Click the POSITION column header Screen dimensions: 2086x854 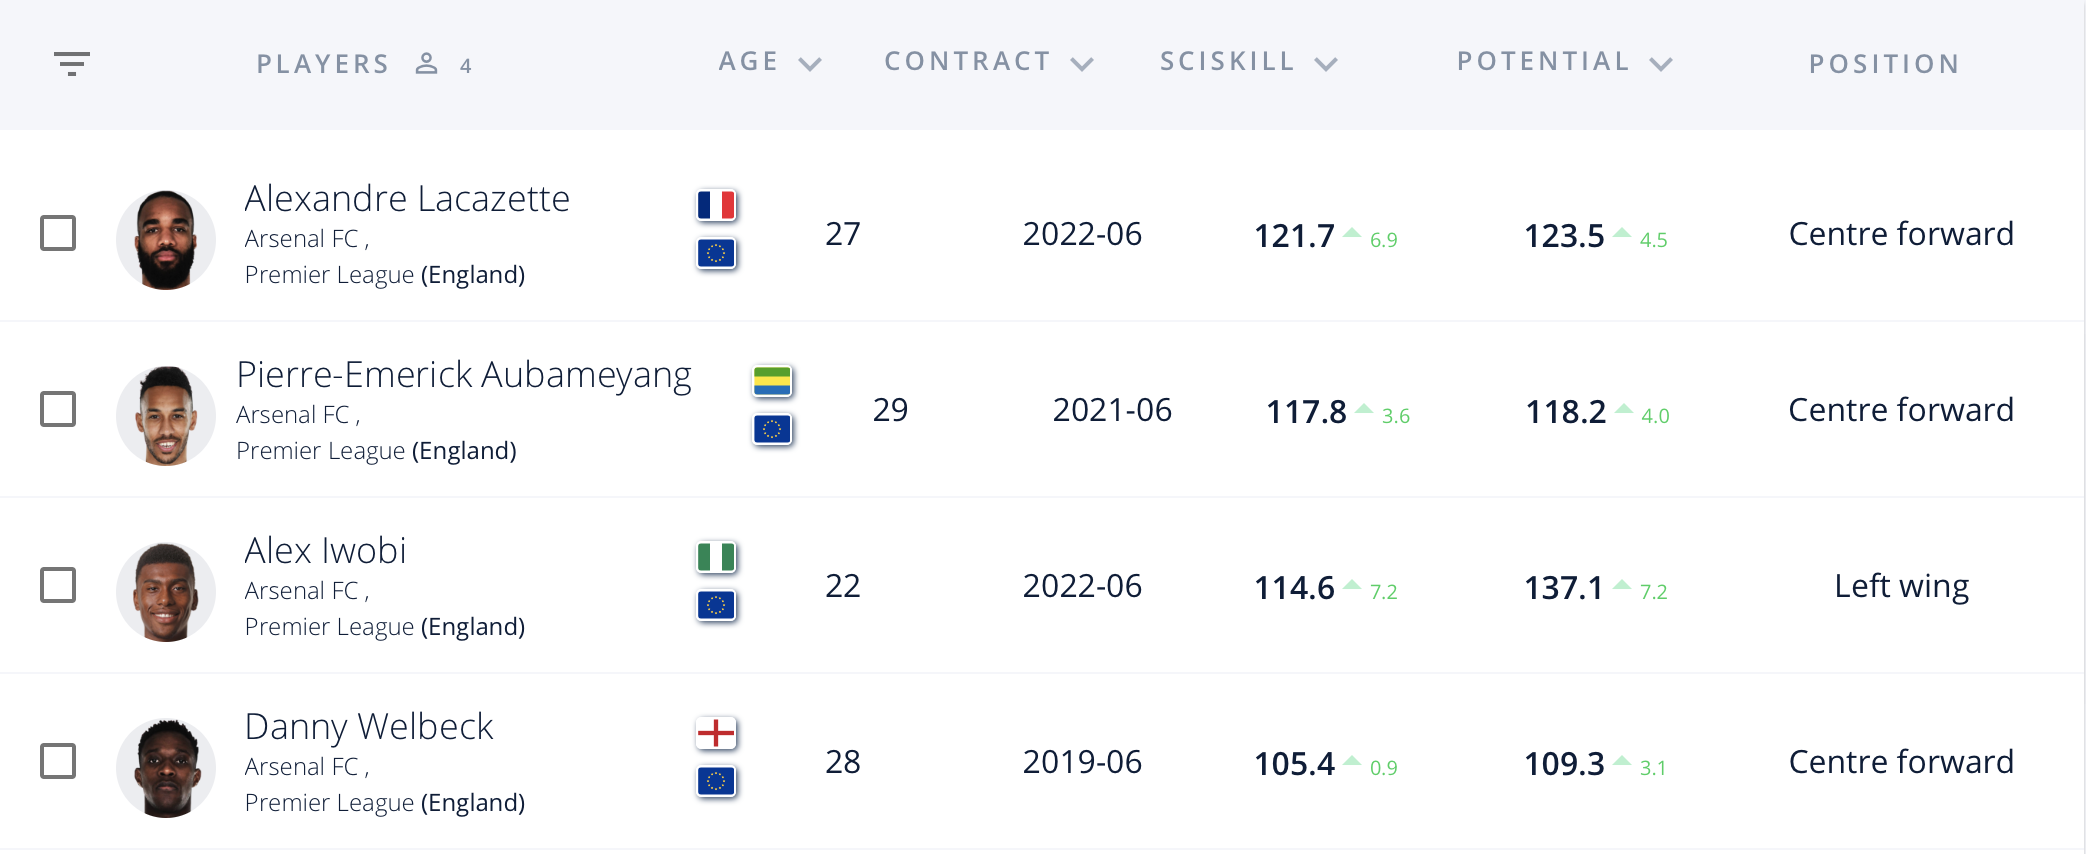tap(1884, 64)
